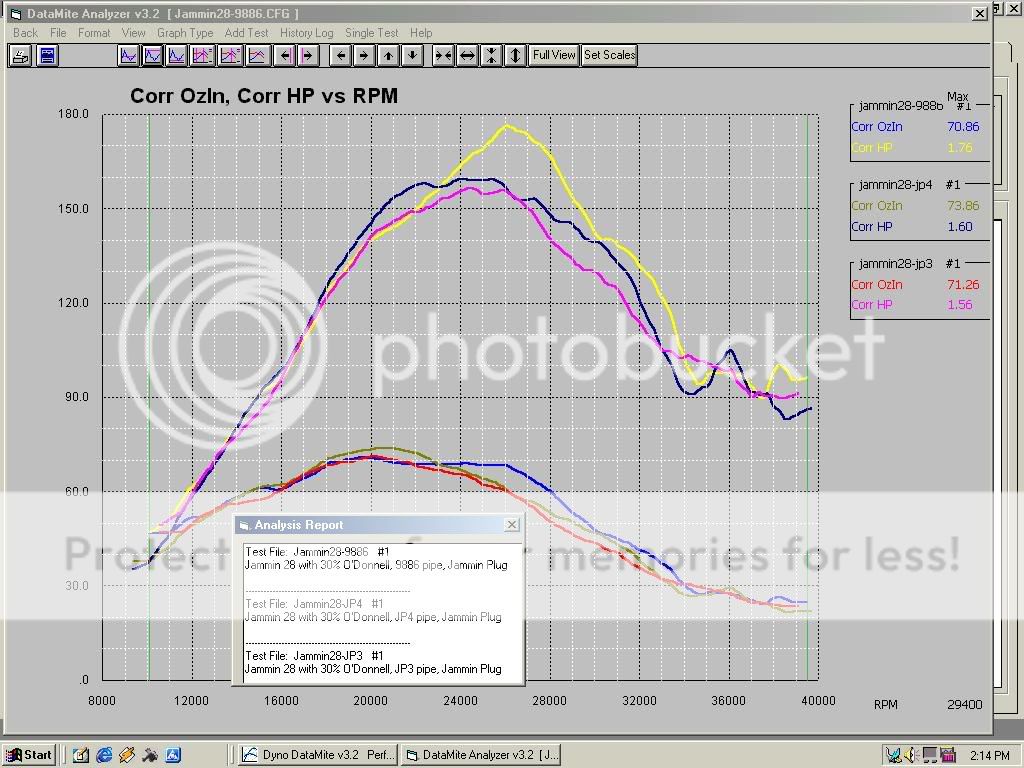Open the Format menu
1024x768 pixels.
[x=93, y=32]
